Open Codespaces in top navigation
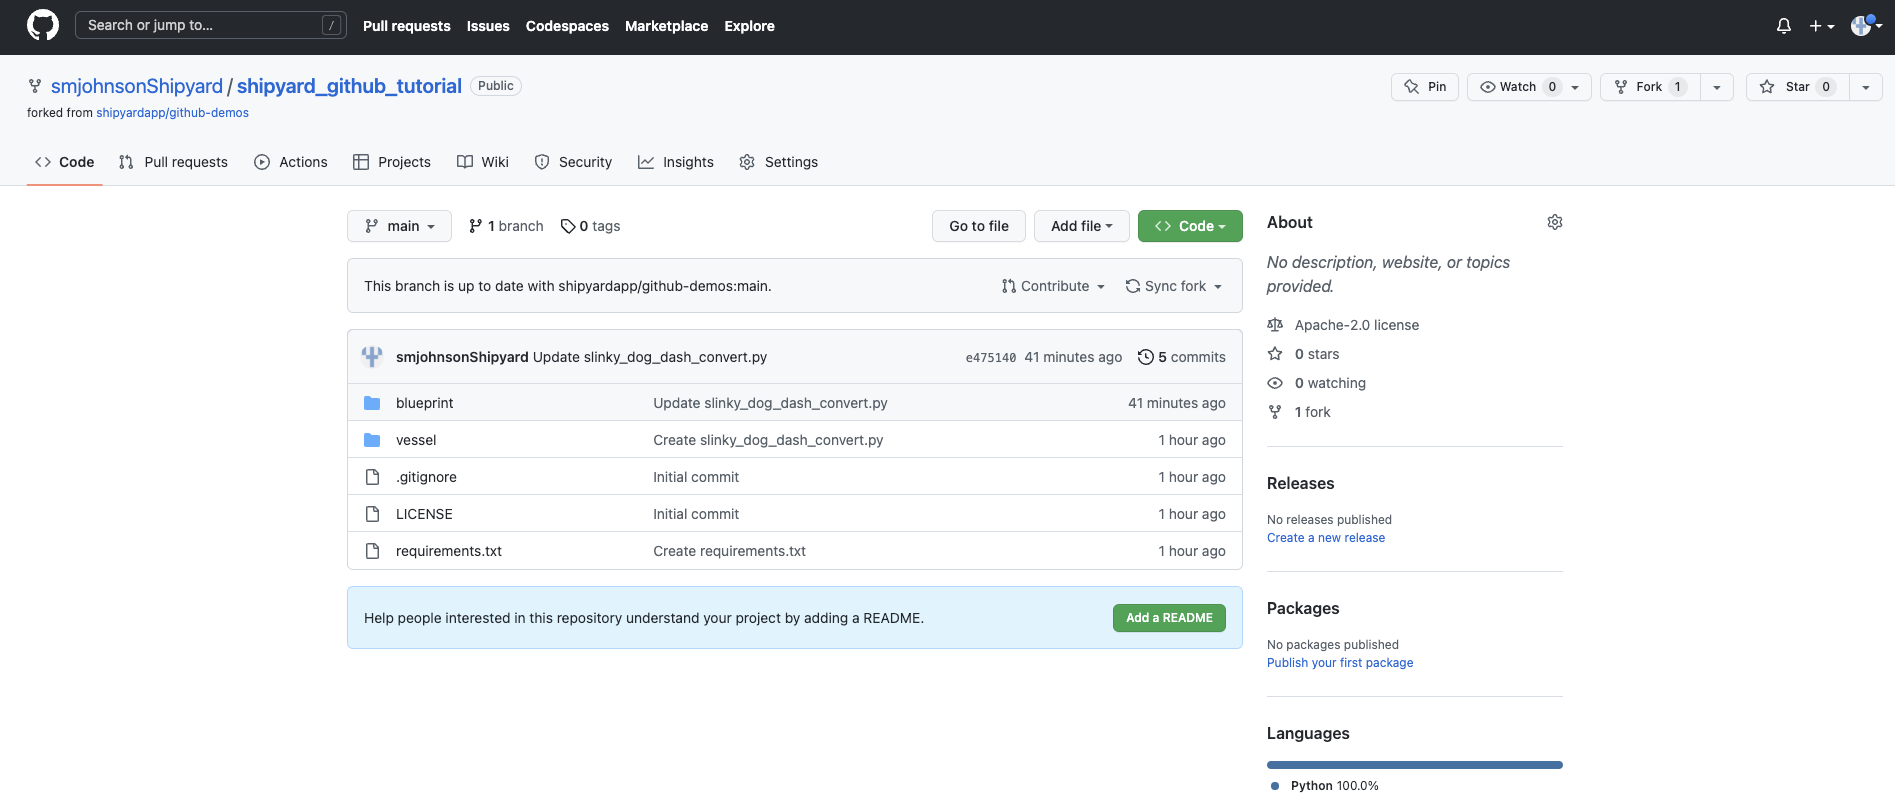Image resolution: width=1895 pixels, height=809 pixels. (x=567, y=26)
